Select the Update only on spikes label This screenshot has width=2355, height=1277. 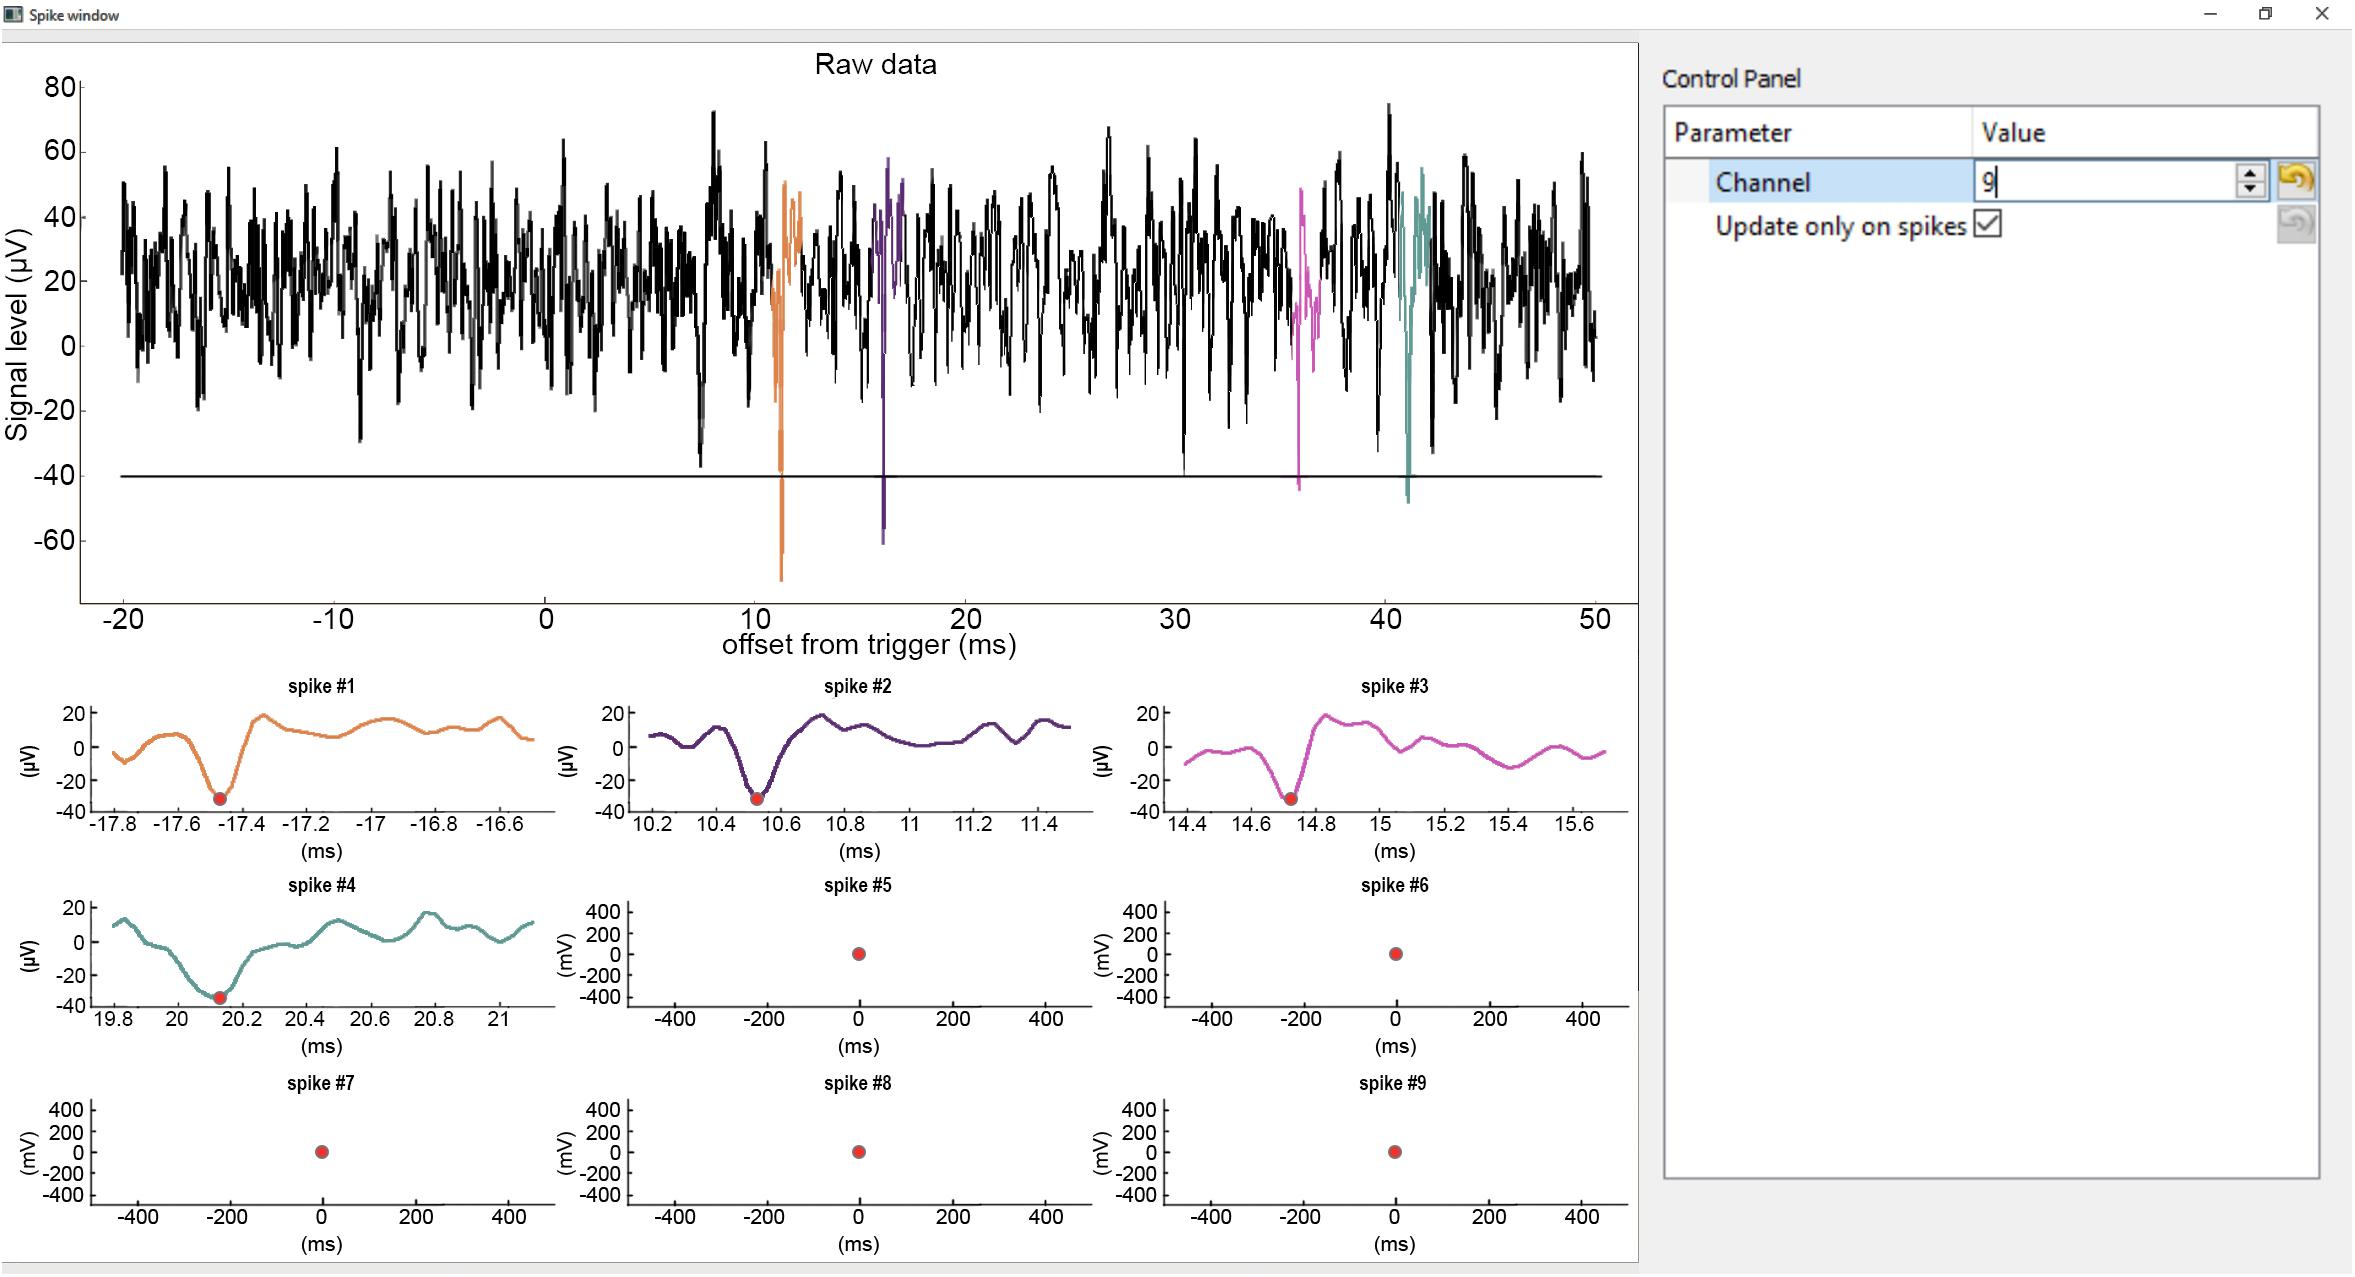[1840, 226]
